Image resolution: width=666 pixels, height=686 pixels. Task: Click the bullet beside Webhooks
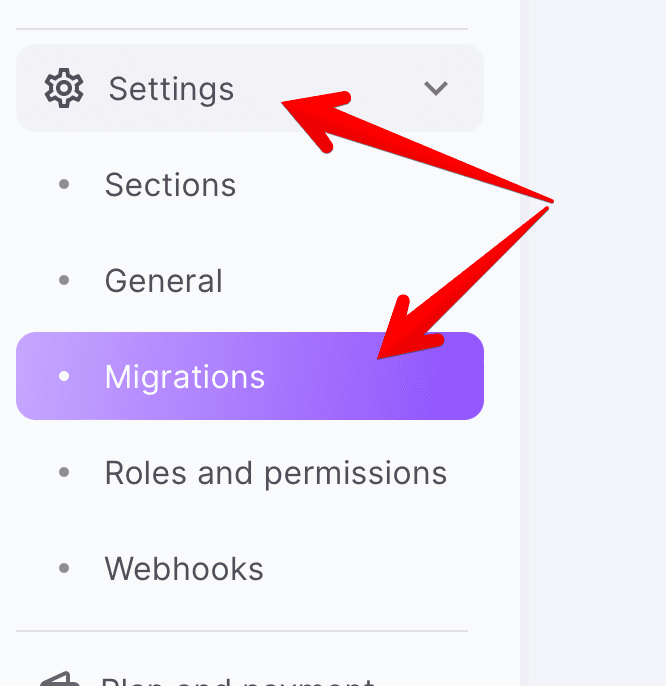(65, 569)
